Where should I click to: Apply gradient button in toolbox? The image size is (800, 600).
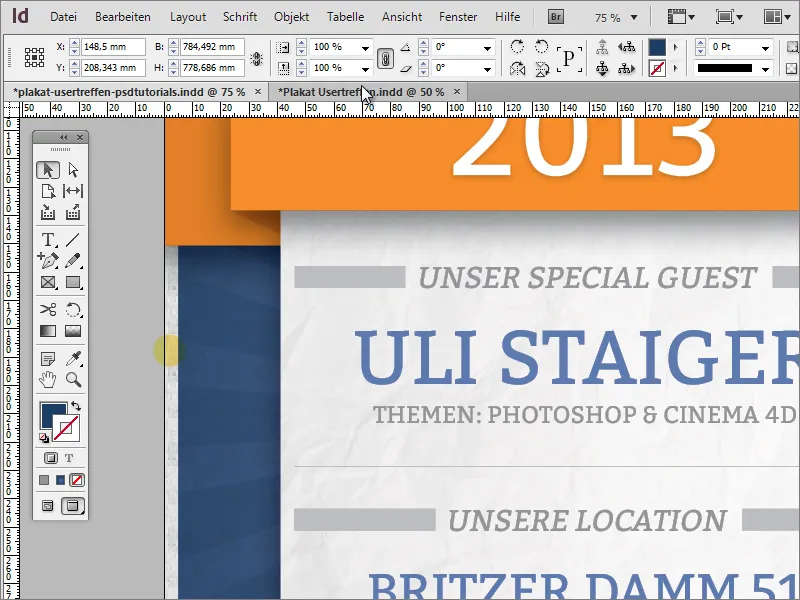pos(60,480)
